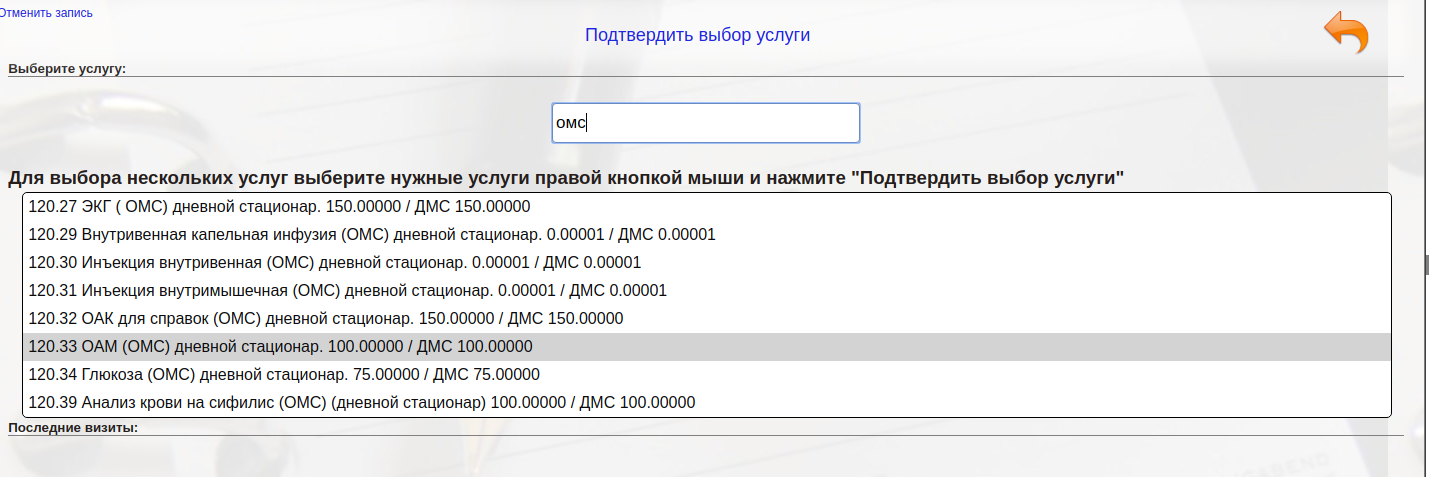Image resolution: width=1429 pixels, height=477 pixels.
Task: Select 120.32 ОАК для справок
Action: click(x=325, y=319)
